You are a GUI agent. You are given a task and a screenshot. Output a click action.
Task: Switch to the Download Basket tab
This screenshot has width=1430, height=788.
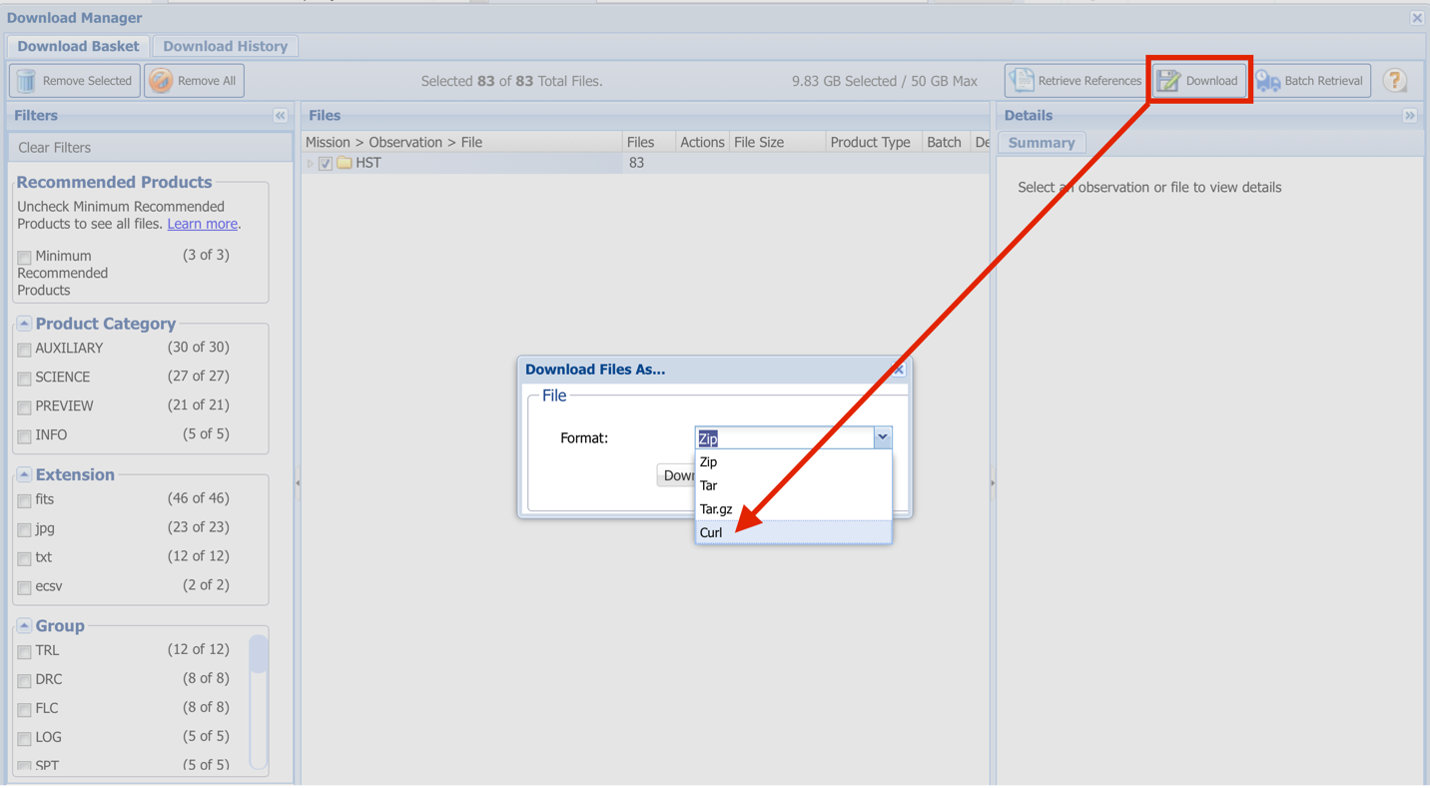(x=78, y=46)
